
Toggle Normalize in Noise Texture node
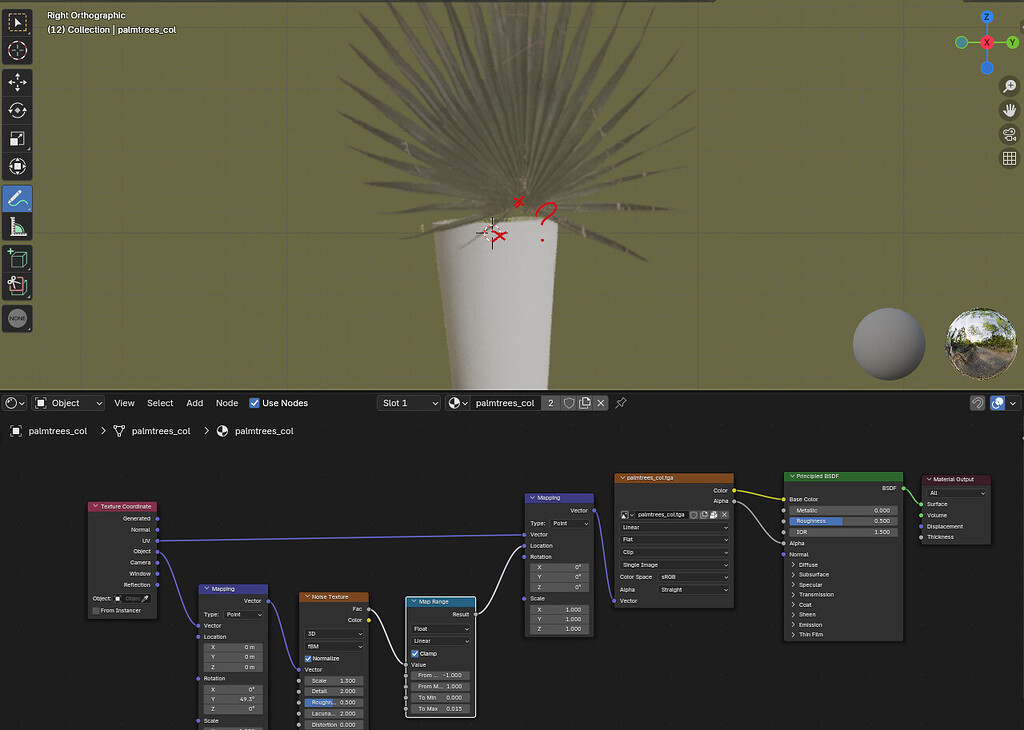click(308, 658)
